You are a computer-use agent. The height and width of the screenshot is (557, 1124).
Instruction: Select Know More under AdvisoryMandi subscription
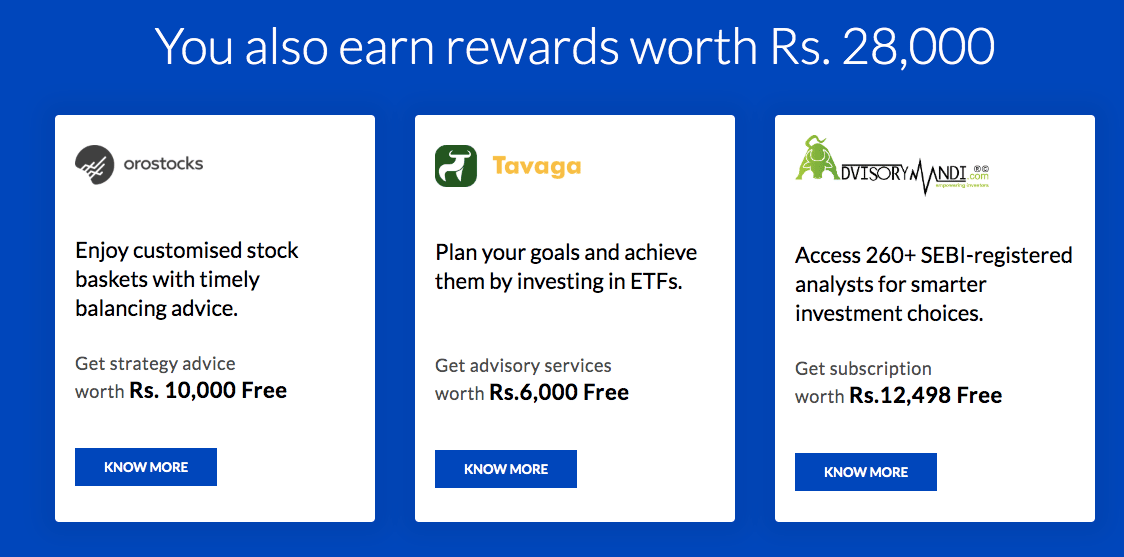tap(866, 472)
